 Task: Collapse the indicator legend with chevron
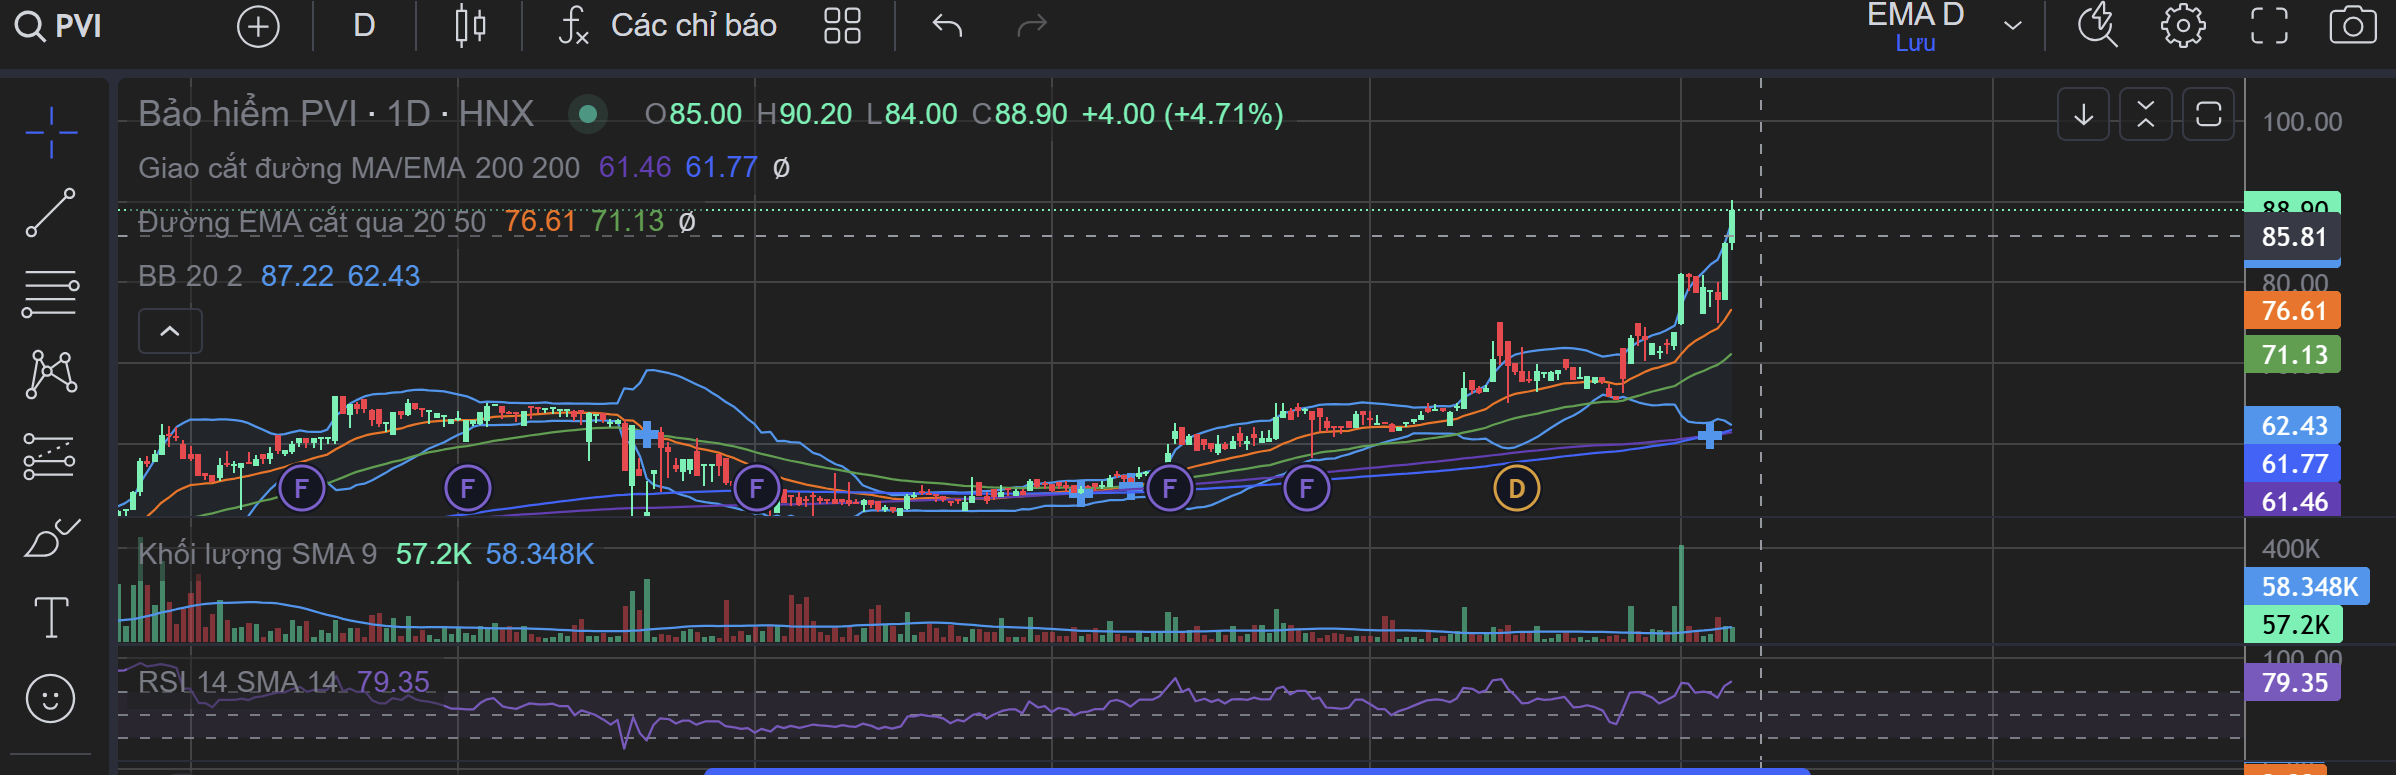click(x=170, y=331)
